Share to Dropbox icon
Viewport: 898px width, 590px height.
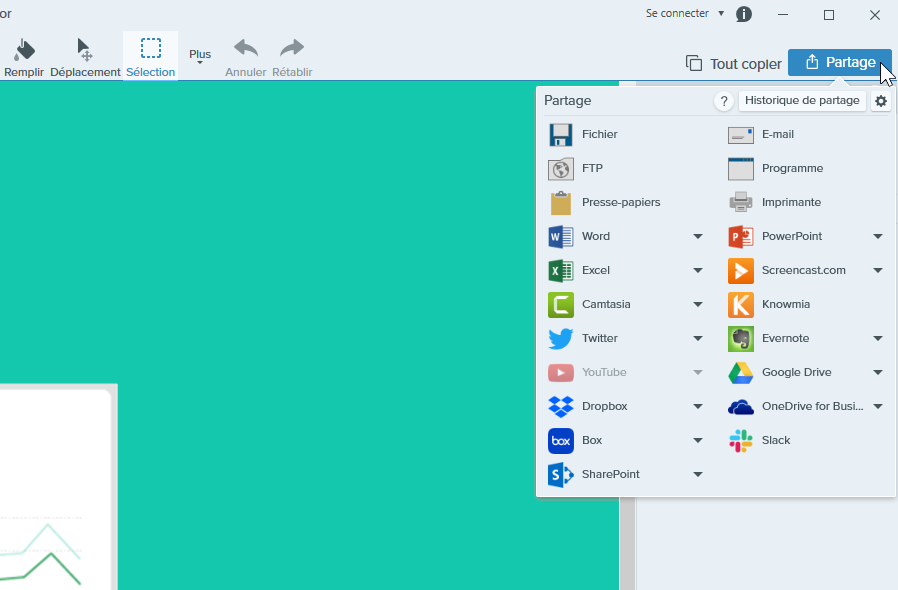point(561,406)
